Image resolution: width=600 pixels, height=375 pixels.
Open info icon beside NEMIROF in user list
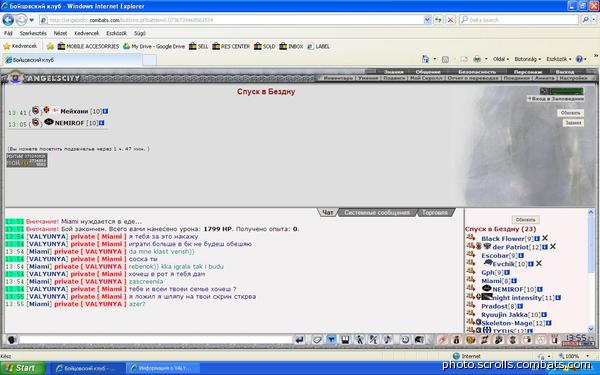click(x=540, y=289)
